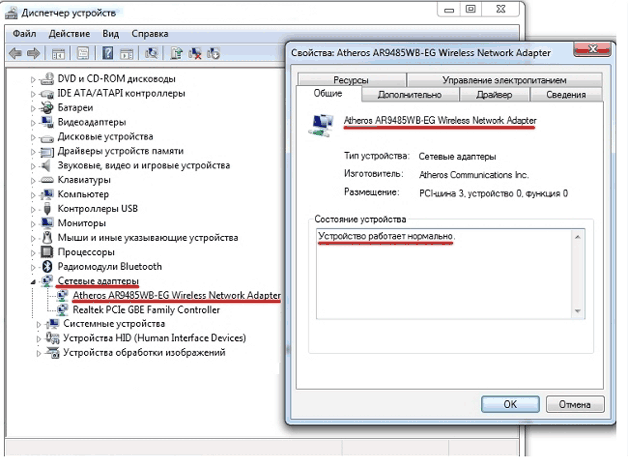Collapse the Сетевые адаптеры node arrow
Image resolution: width=628 pixels, height=468 pixels.
pos(33,282)
